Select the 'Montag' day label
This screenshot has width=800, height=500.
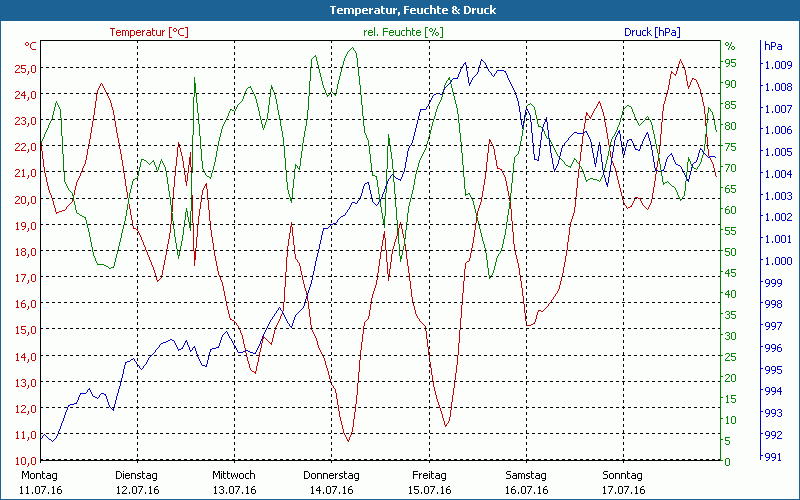pyautogui.click(x=39, y=475)
